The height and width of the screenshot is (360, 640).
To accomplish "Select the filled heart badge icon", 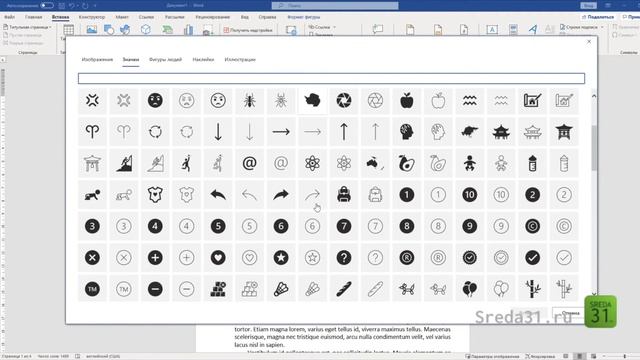I will coord(218,258).
